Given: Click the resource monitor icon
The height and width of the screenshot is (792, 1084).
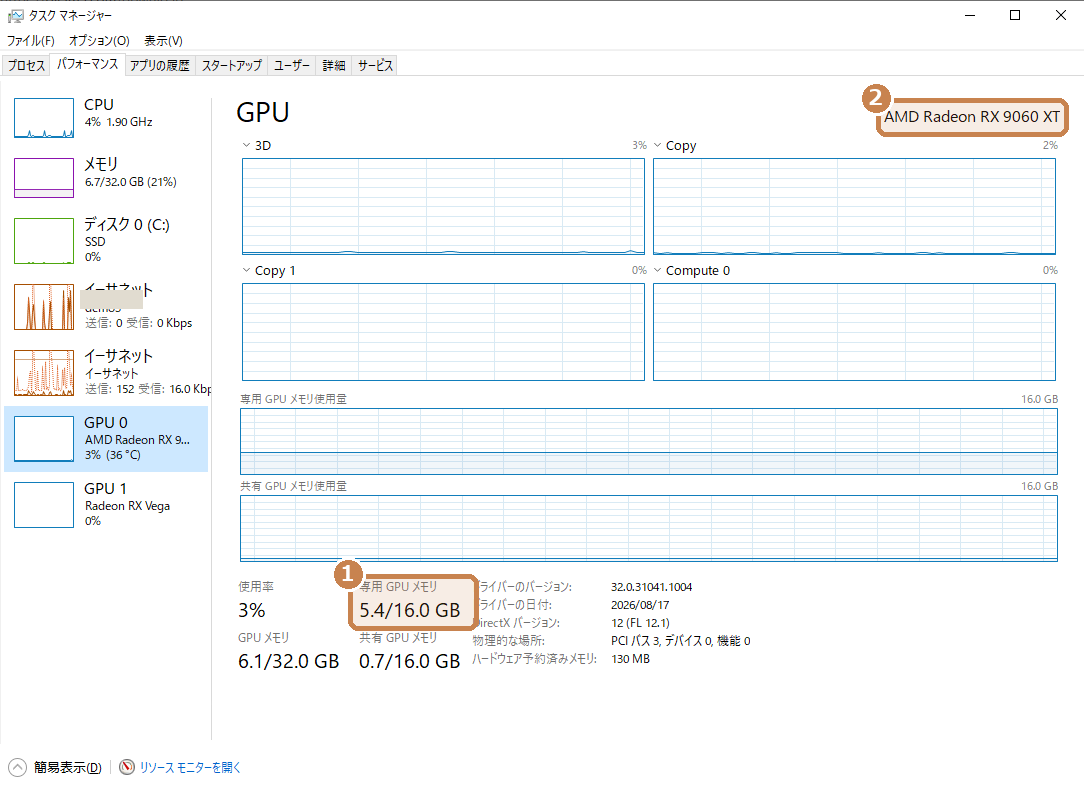Looking at the screenshot, I should tap(127, 767).
